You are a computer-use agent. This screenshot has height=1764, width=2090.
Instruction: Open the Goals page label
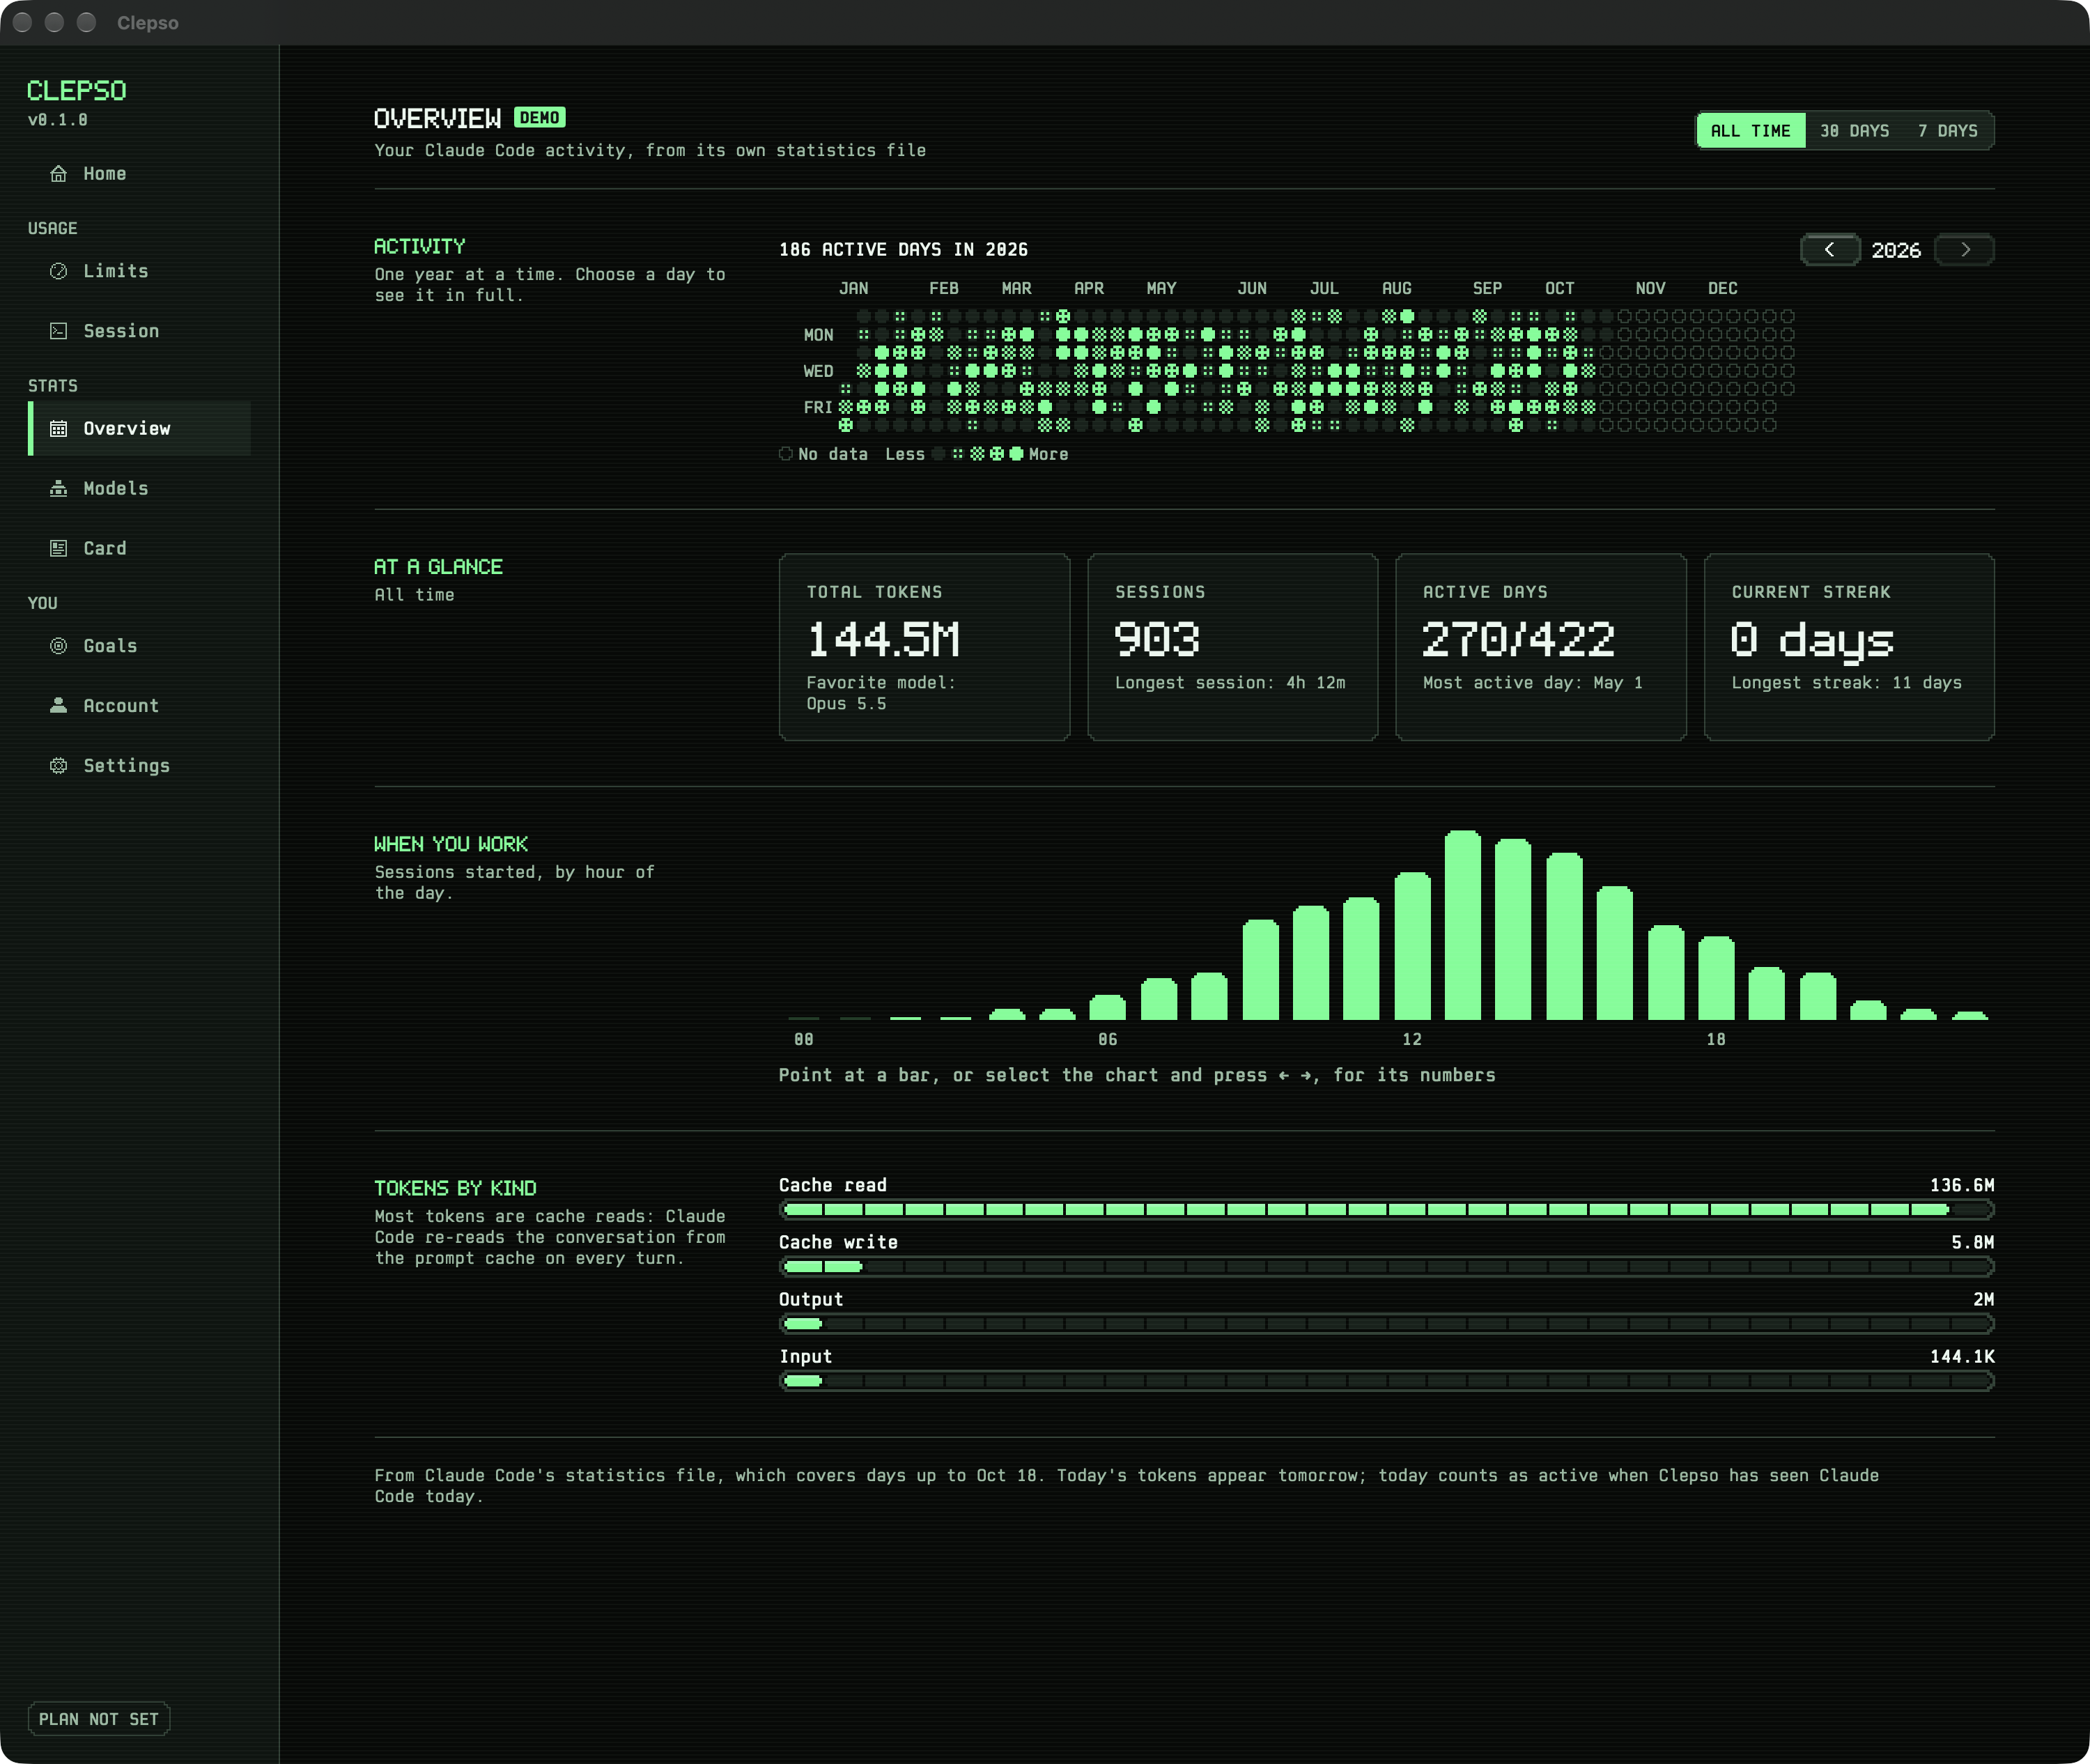pyautogui.click(x=110, y=646)
